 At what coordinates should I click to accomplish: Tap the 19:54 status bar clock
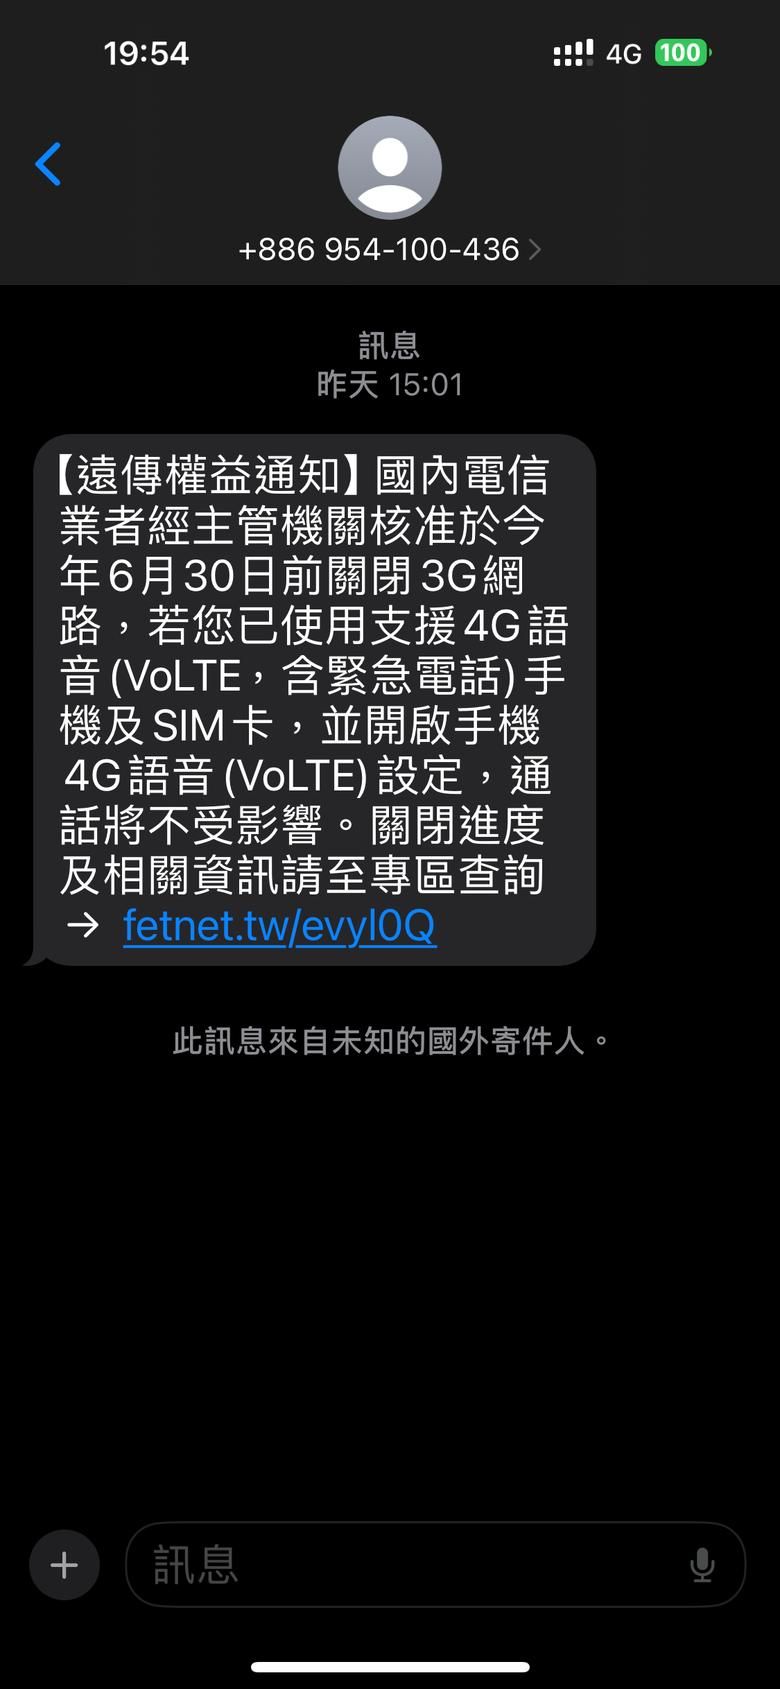146,53
